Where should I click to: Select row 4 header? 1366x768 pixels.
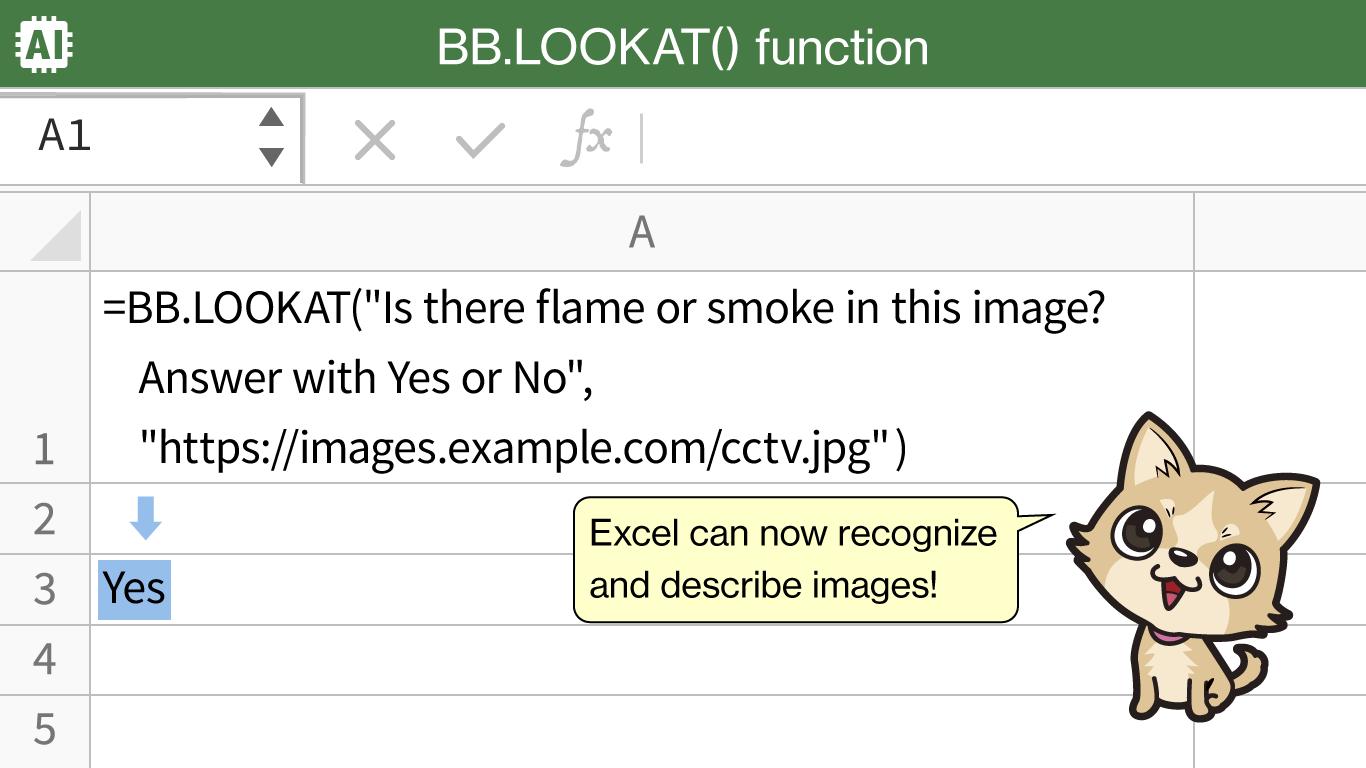click(44, 660)
